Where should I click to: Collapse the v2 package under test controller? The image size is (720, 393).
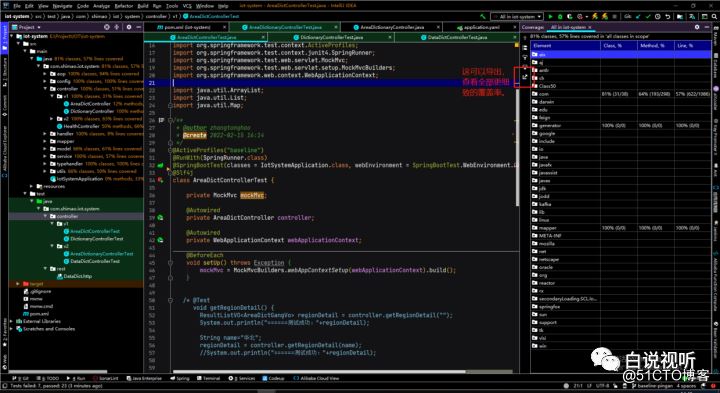point(52,246)
